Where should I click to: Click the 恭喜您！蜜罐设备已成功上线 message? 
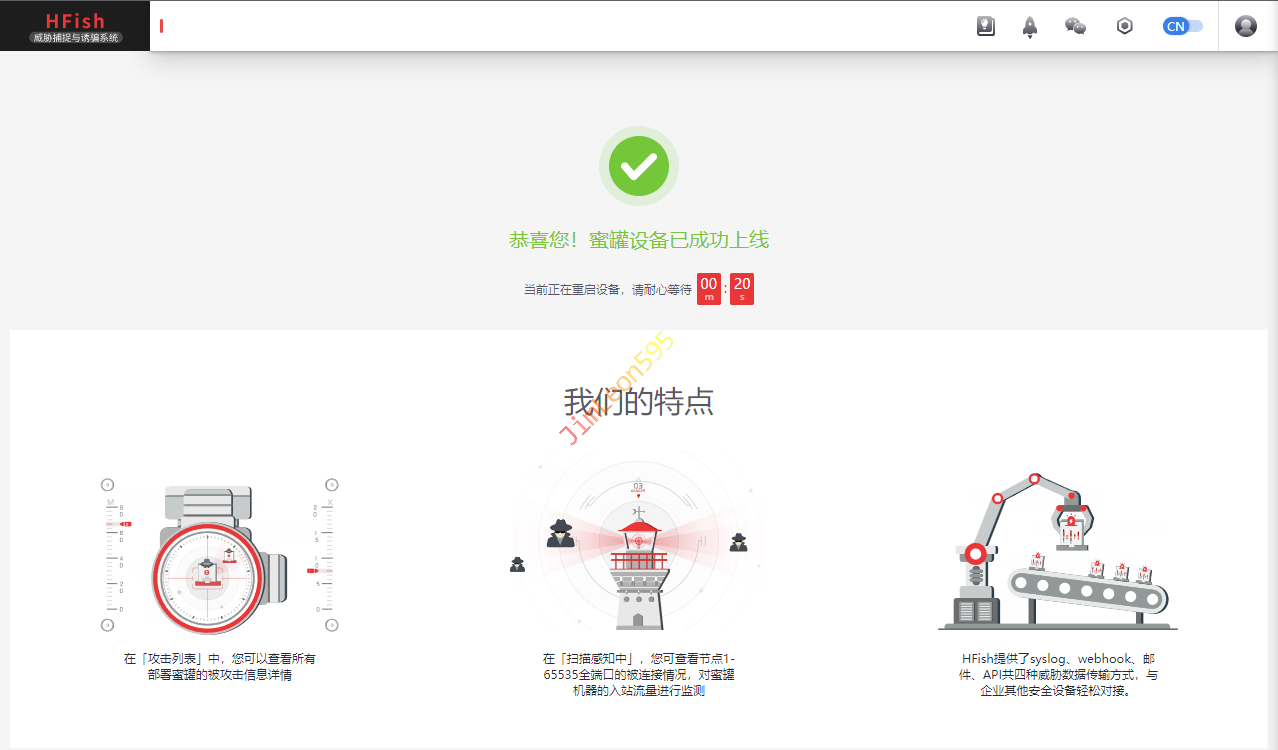click(639, 240)
